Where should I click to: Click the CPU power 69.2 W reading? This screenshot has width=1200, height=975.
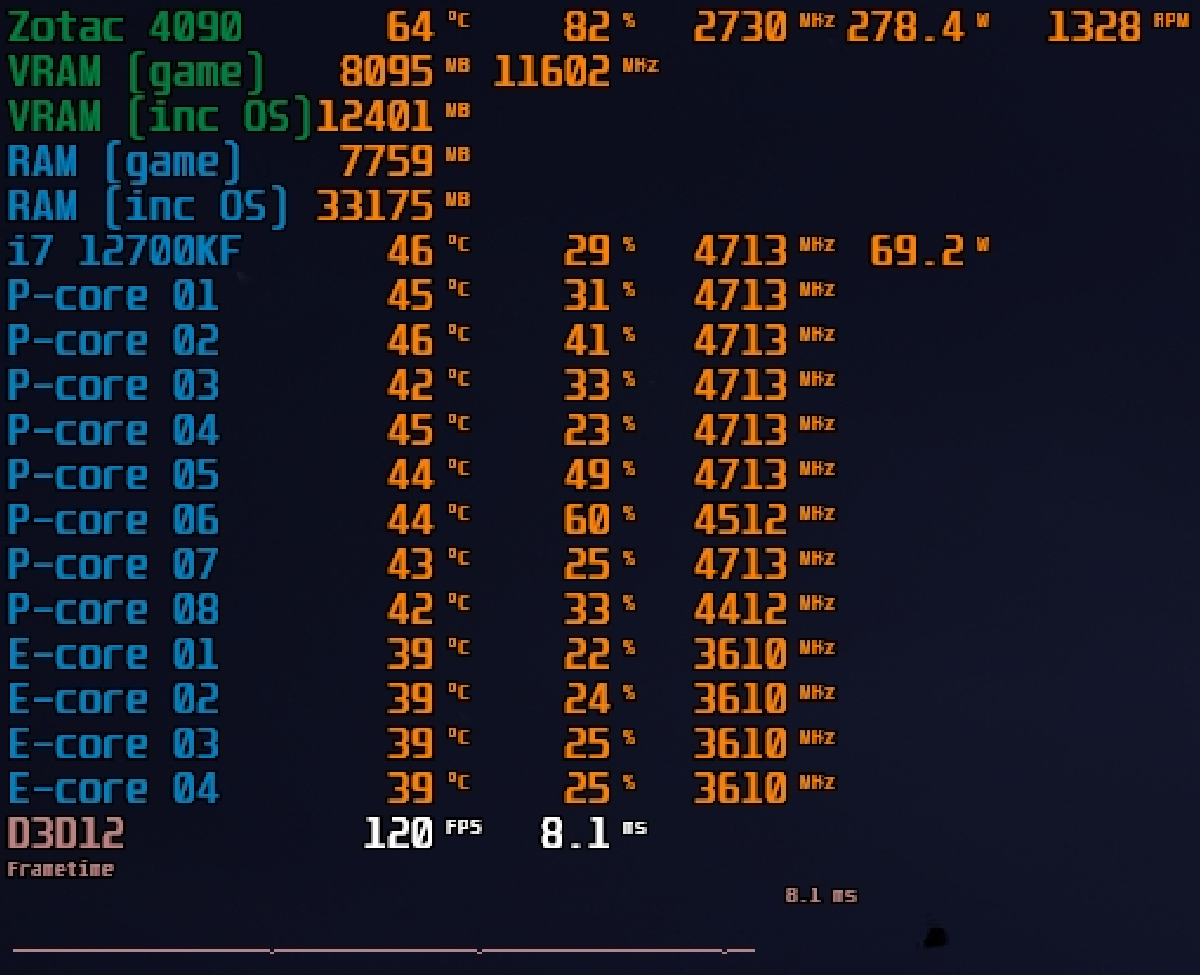coord(917,251)
